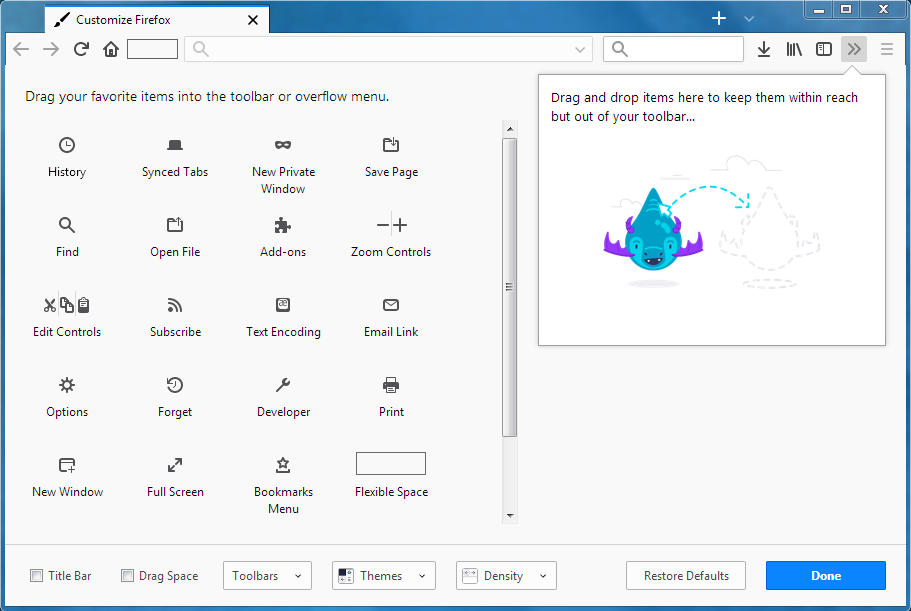911x611 pixels.
Task: Open the Toolbars dropdown
Action: click(267, 576)
